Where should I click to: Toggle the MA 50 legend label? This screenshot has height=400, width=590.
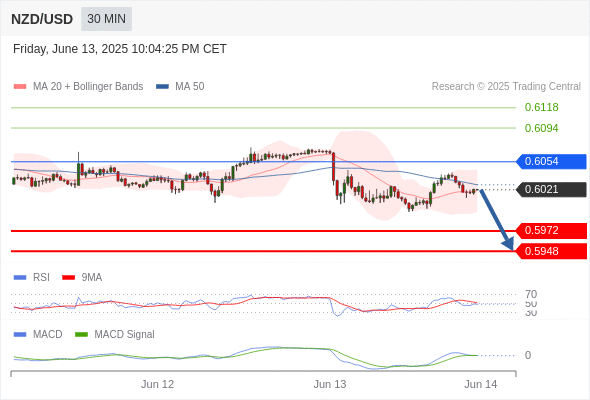[x=190, y=87]
